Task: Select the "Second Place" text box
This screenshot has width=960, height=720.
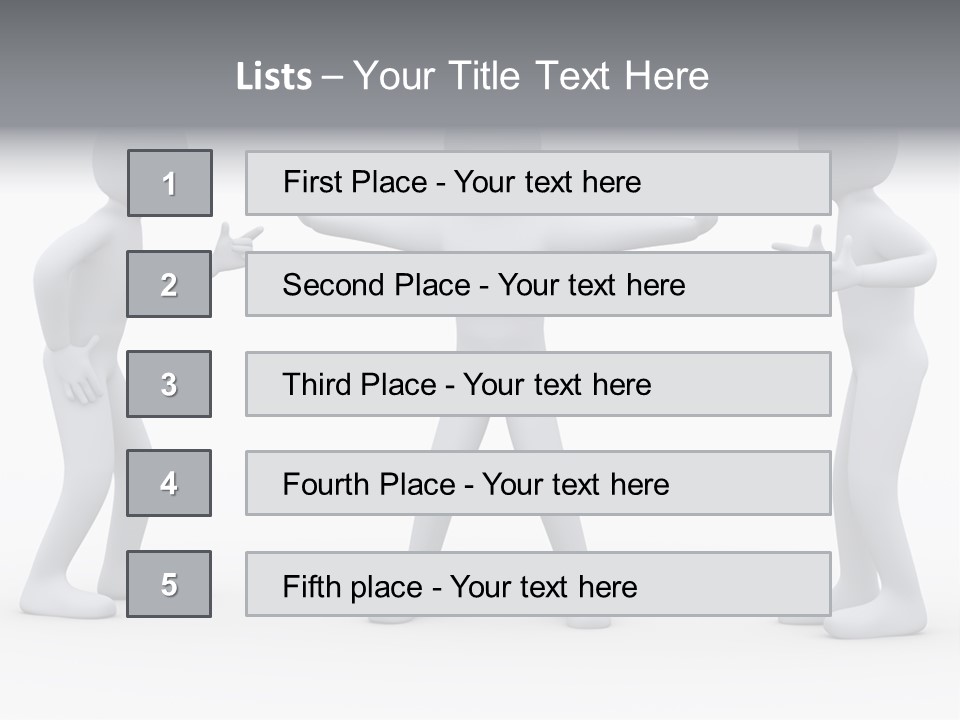Action: click(x=538, y=284)
